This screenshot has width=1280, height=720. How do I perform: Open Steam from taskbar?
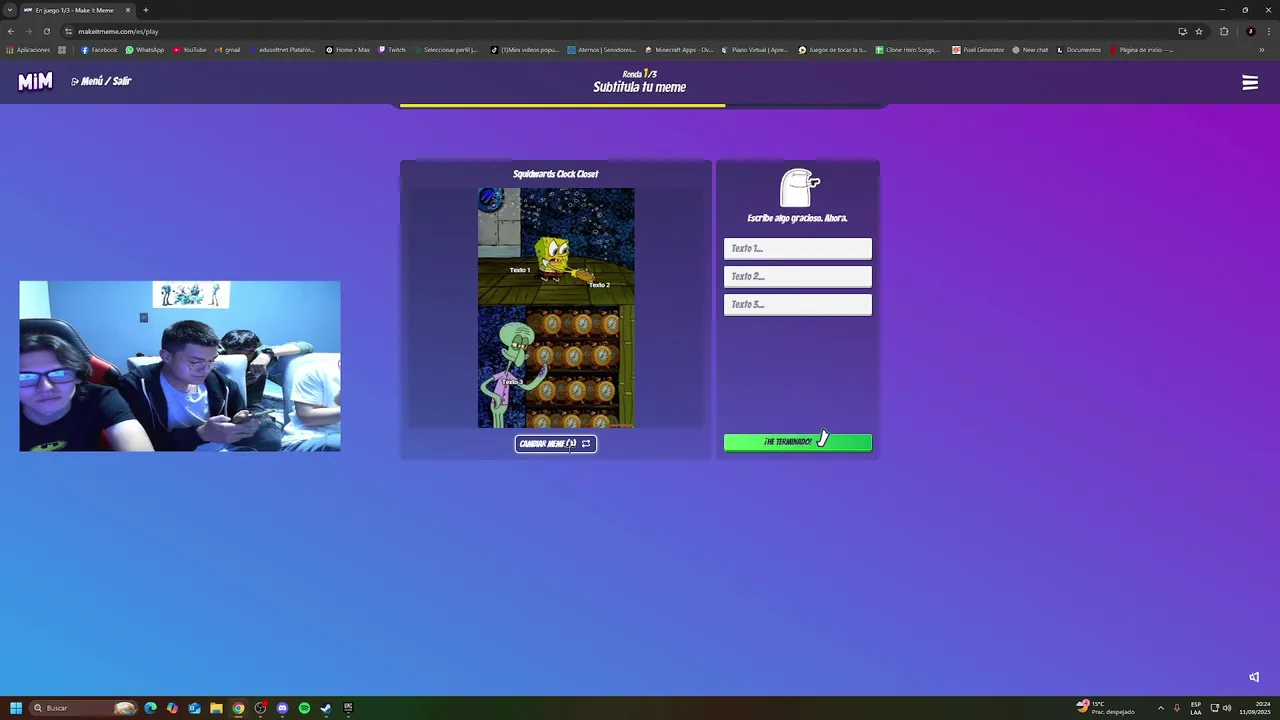[x=326, y=708]
